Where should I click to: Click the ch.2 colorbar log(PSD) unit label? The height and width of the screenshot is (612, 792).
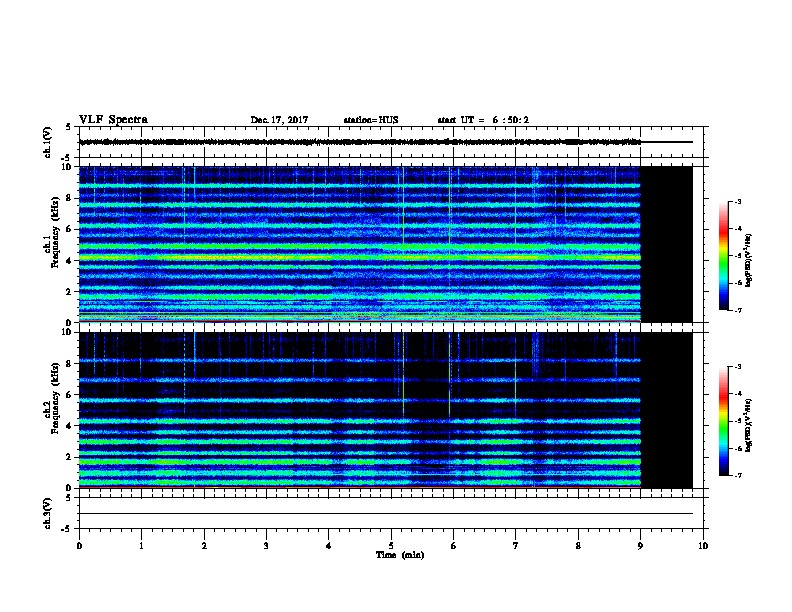pyautogui.click(x=748, y=425)
